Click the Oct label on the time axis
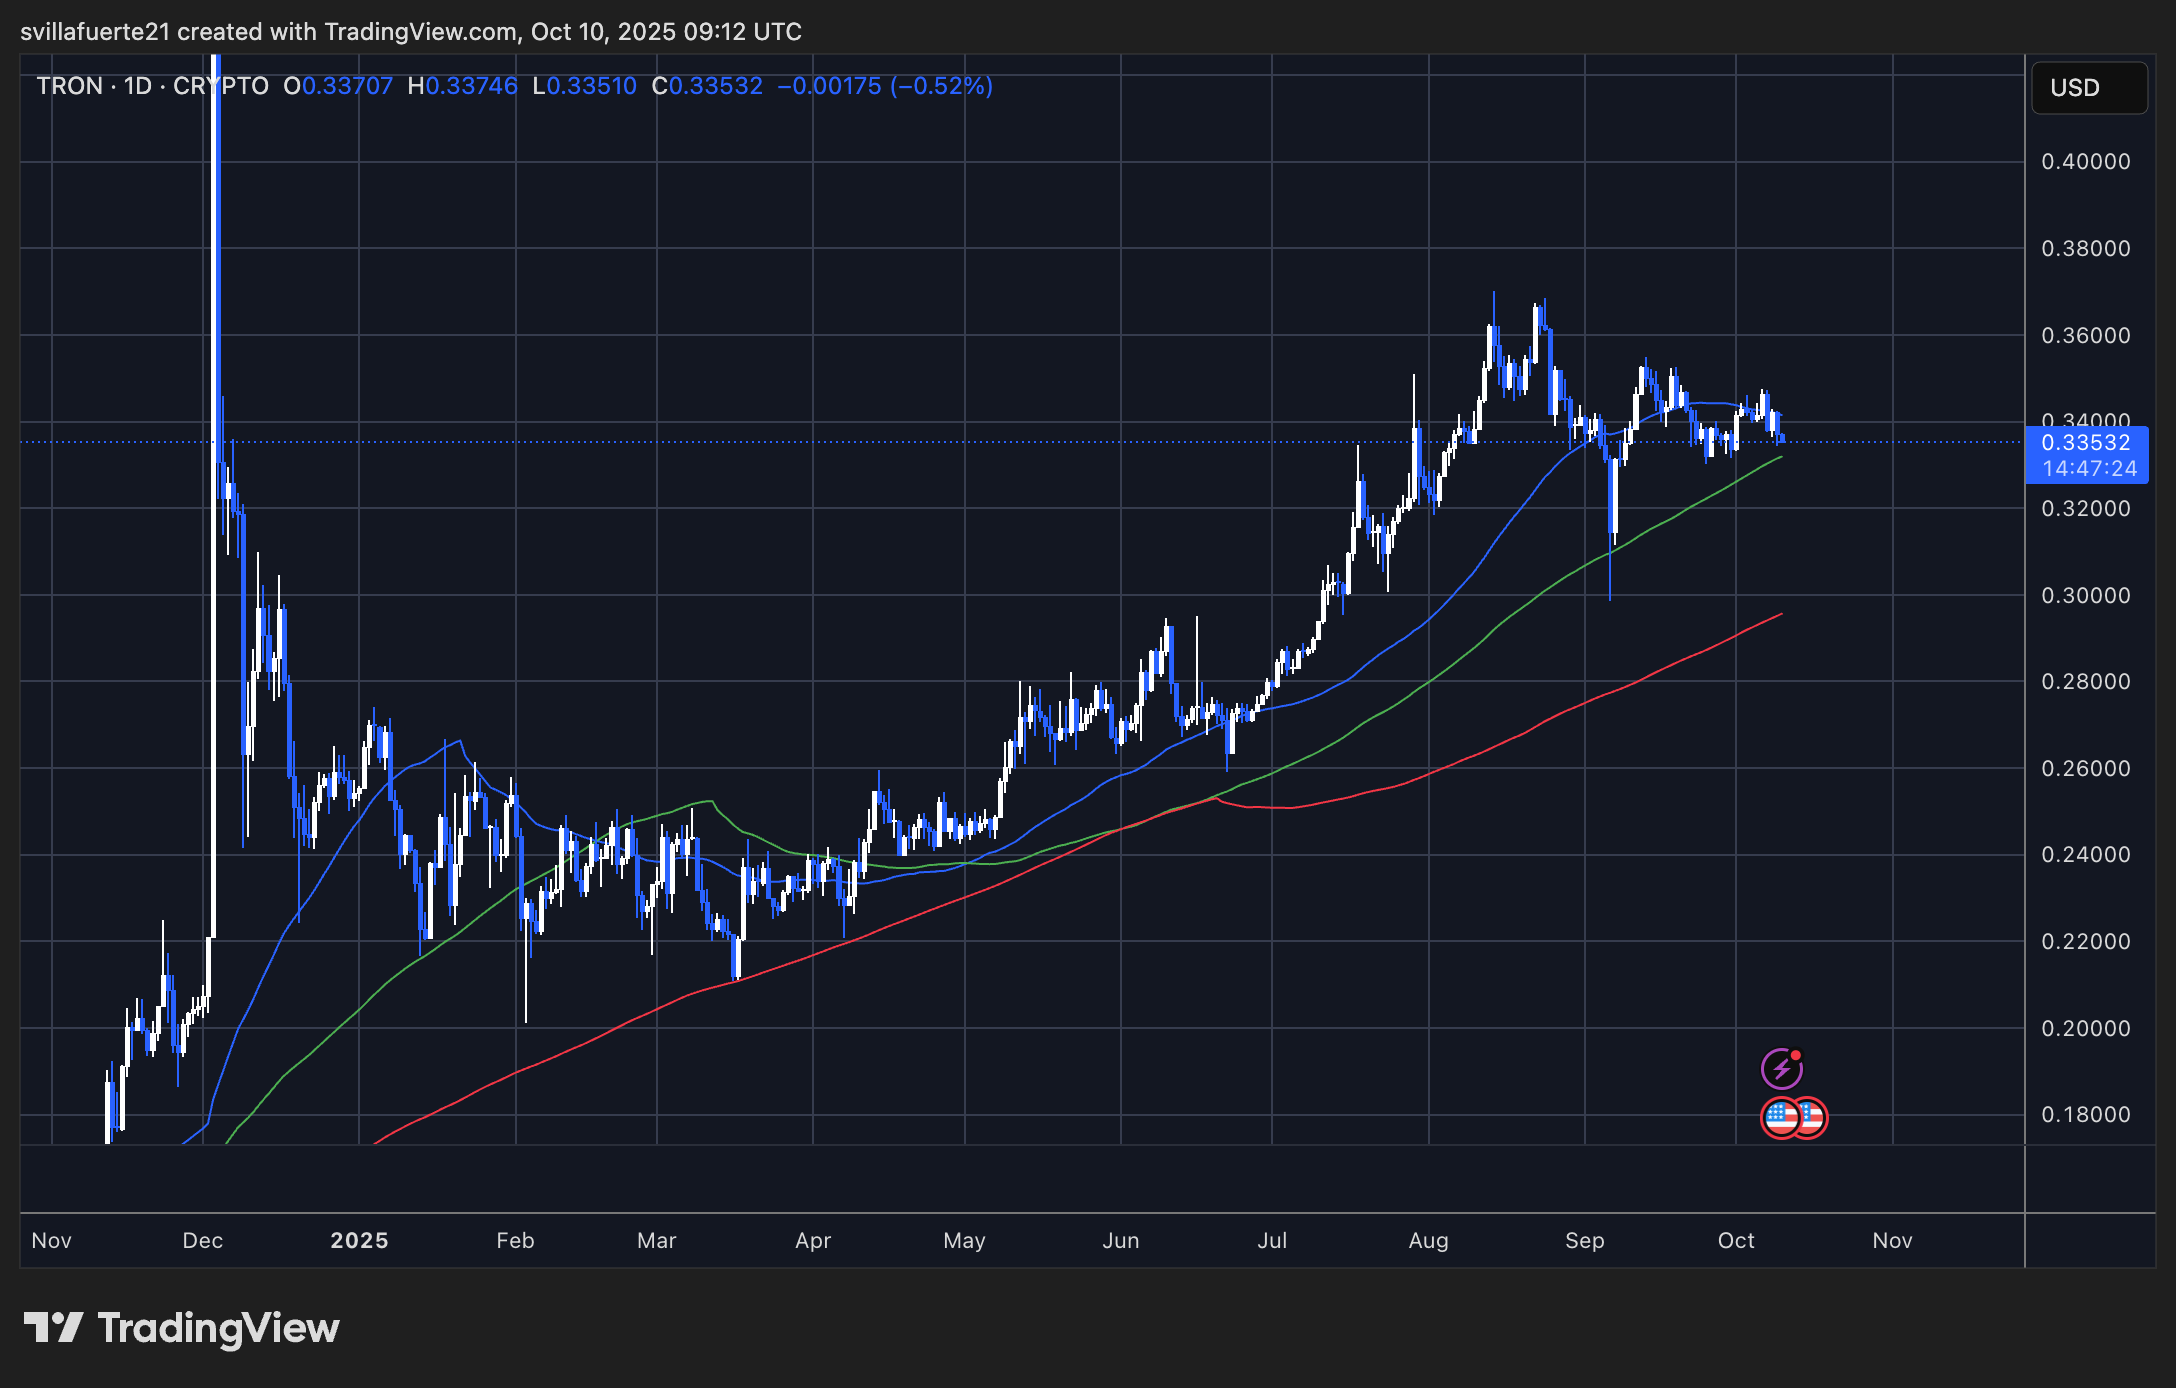This screenshot has width=2176, height=1388. 1737,1240
